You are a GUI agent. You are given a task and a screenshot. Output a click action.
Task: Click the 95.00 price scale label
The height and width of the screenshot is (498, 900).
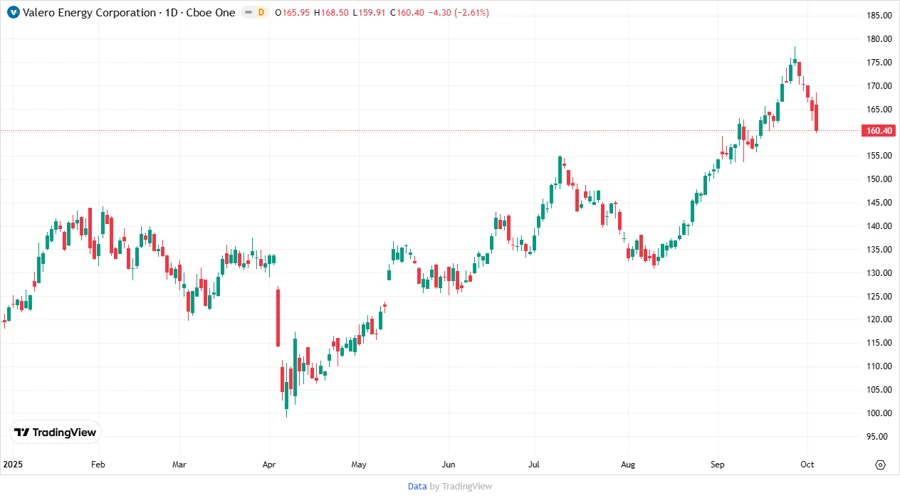click(x=879, y=436)
